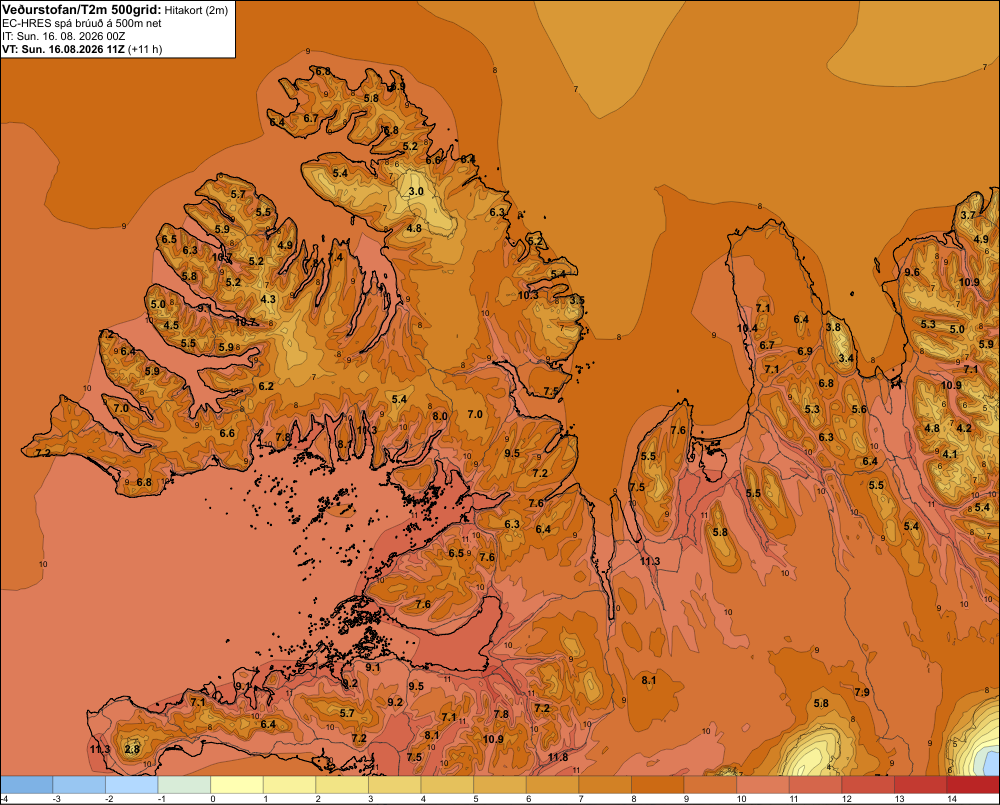
Task: Click the legend scale label '-1'
Action: click(161, 799)
